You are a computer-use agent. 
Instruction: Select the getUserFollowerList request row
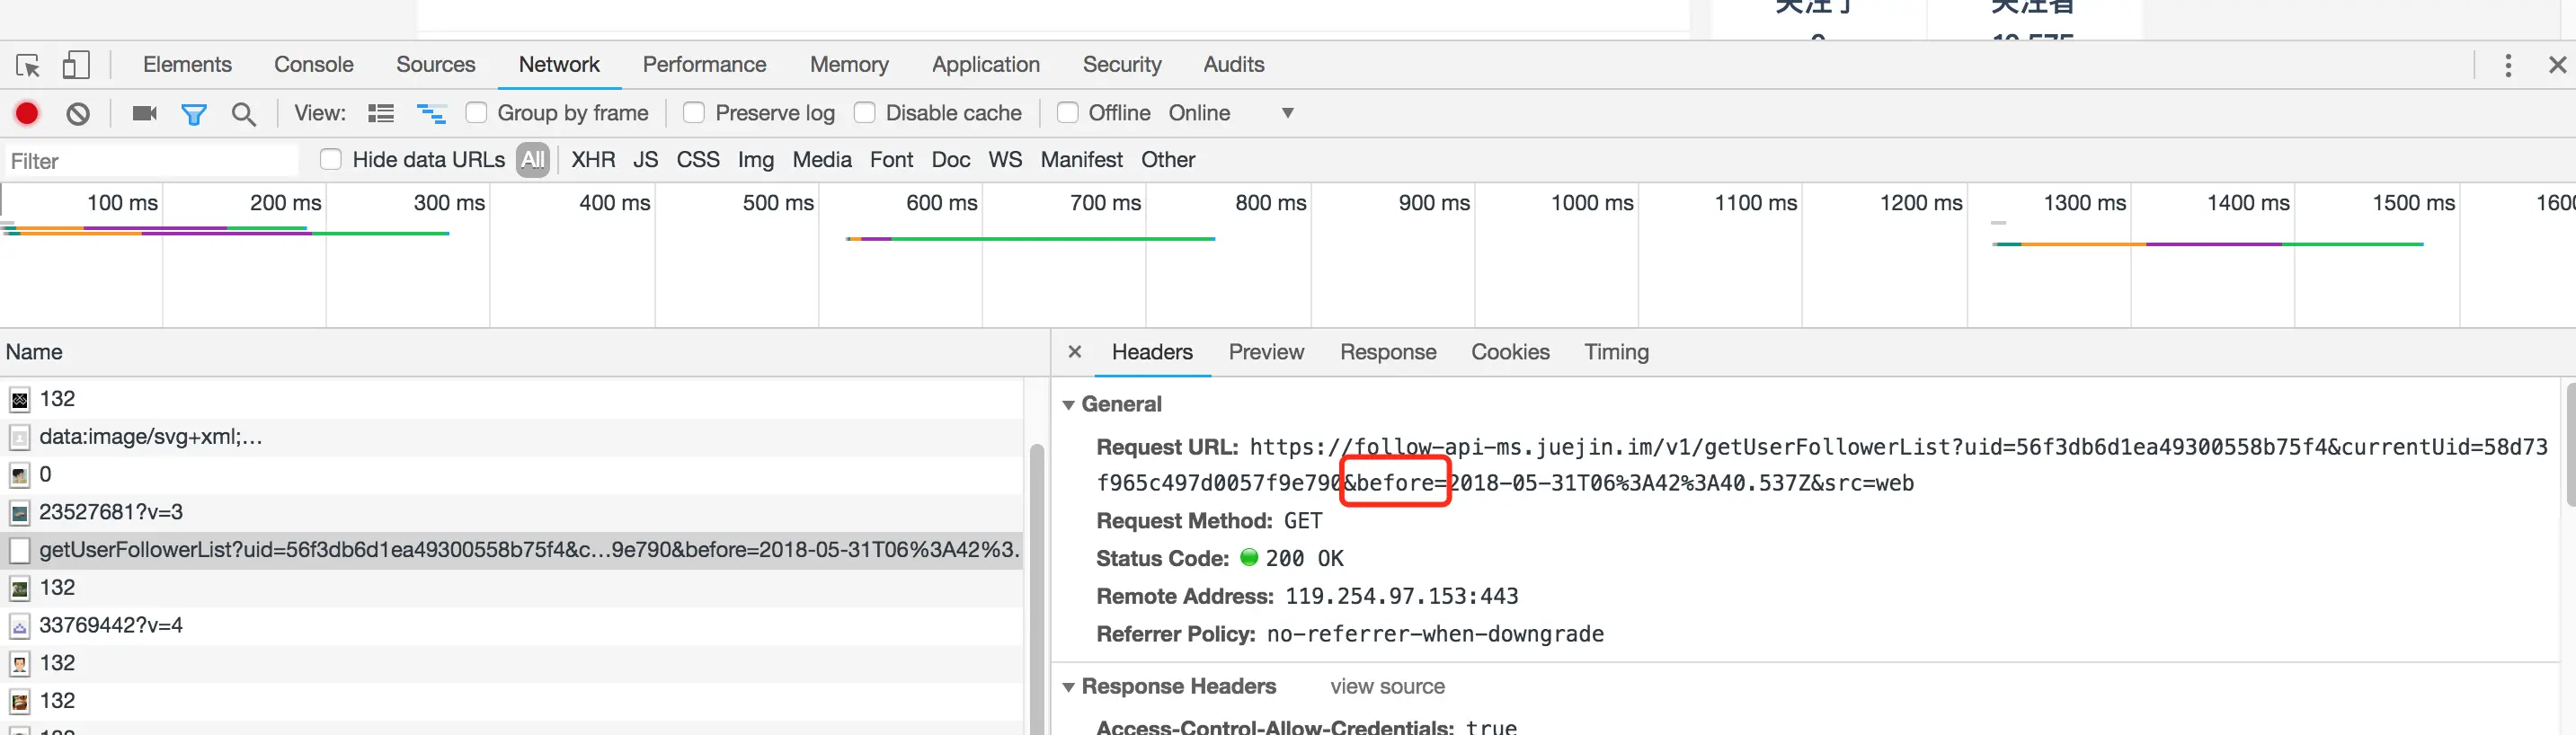point(511,550)
